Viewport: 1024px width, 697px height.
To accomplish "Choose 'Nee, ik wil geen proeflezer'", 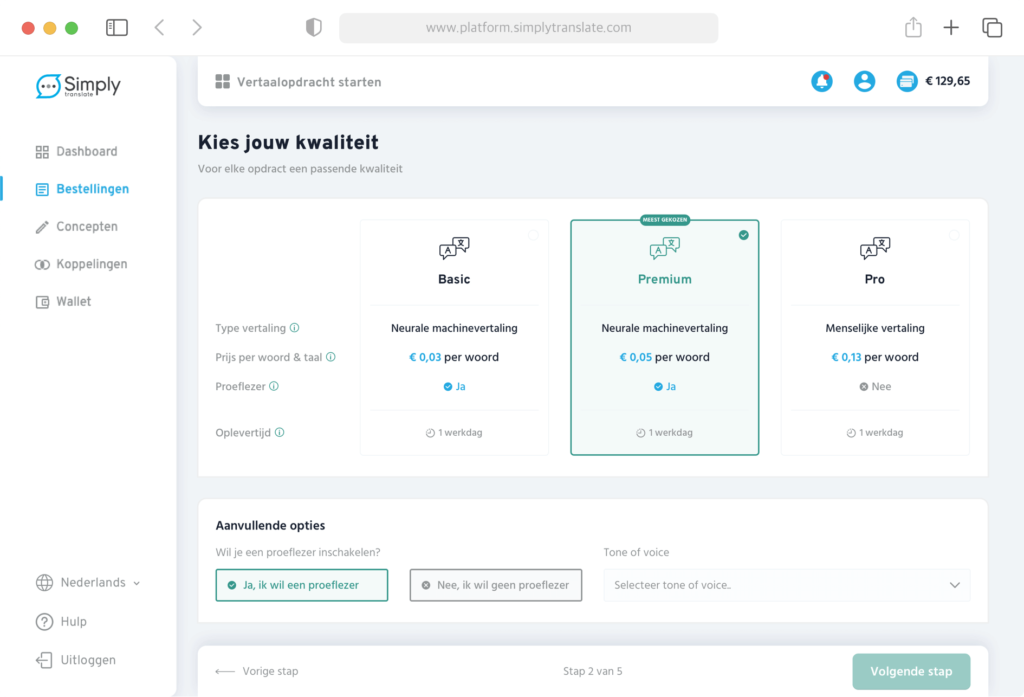I will pyautogui.click(x=495, y=585).
